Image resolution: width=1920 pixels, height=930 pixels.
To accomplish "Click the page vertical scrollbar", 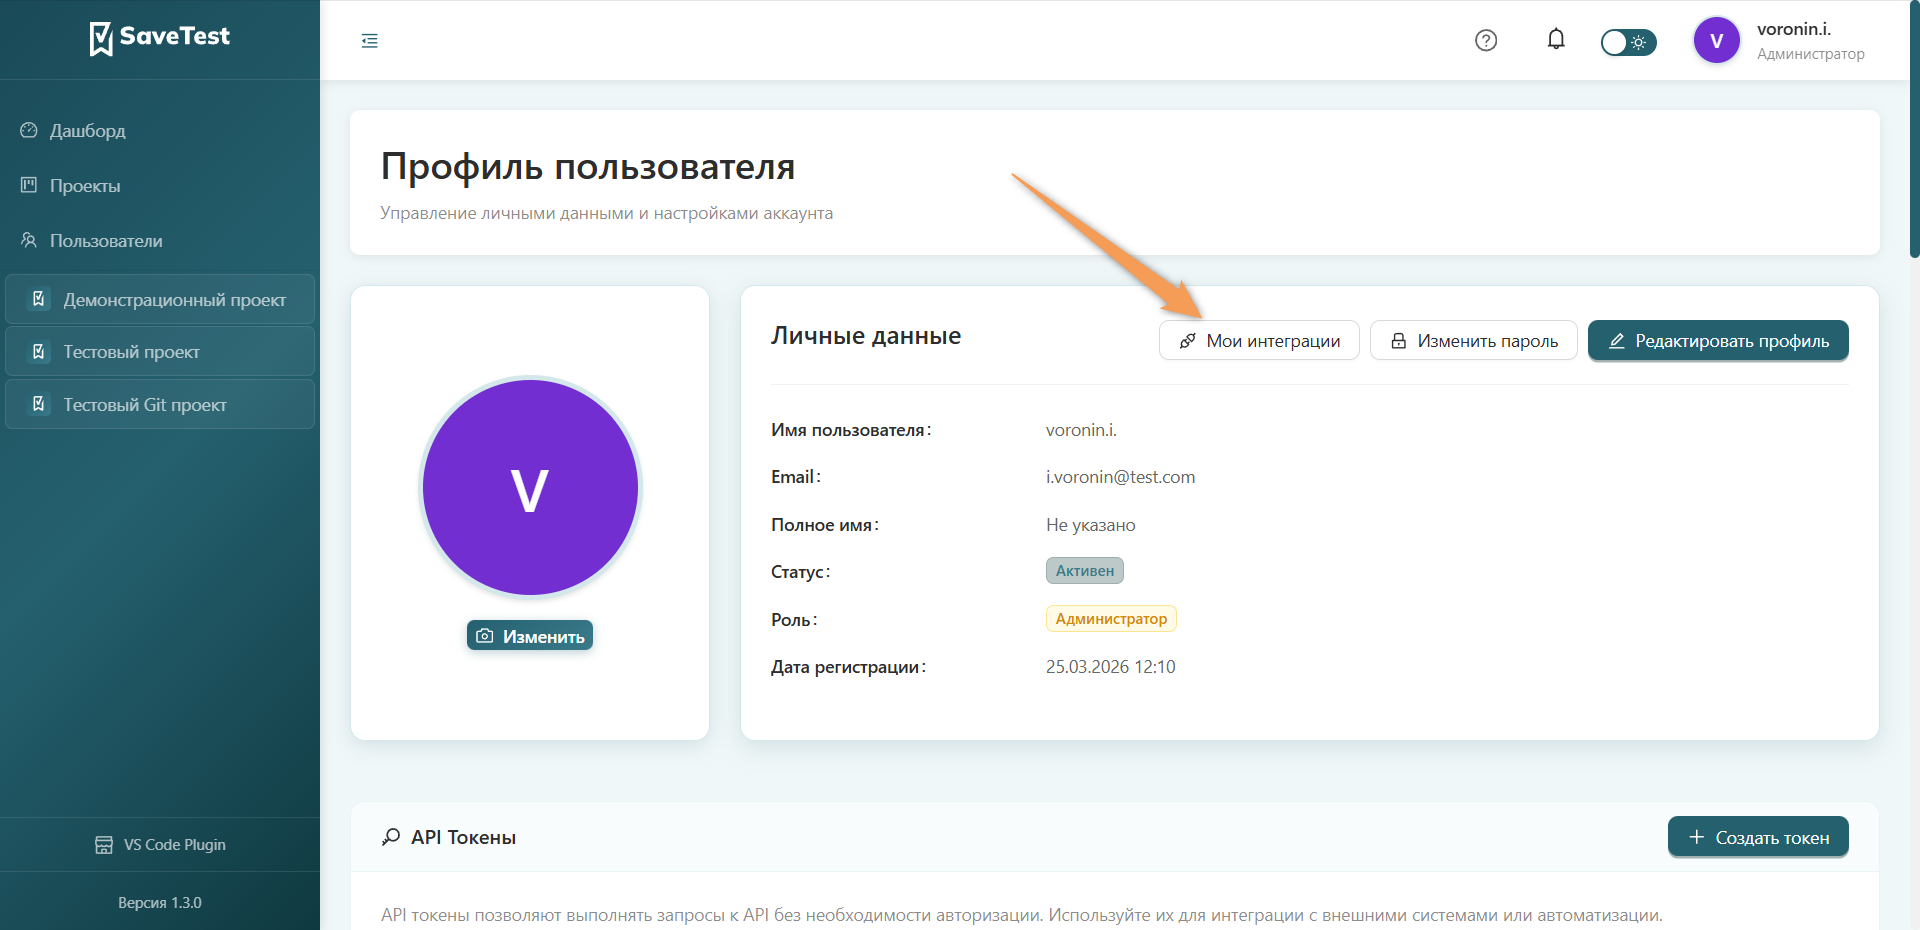I will pyautogui.click(x=1914, y=130).
